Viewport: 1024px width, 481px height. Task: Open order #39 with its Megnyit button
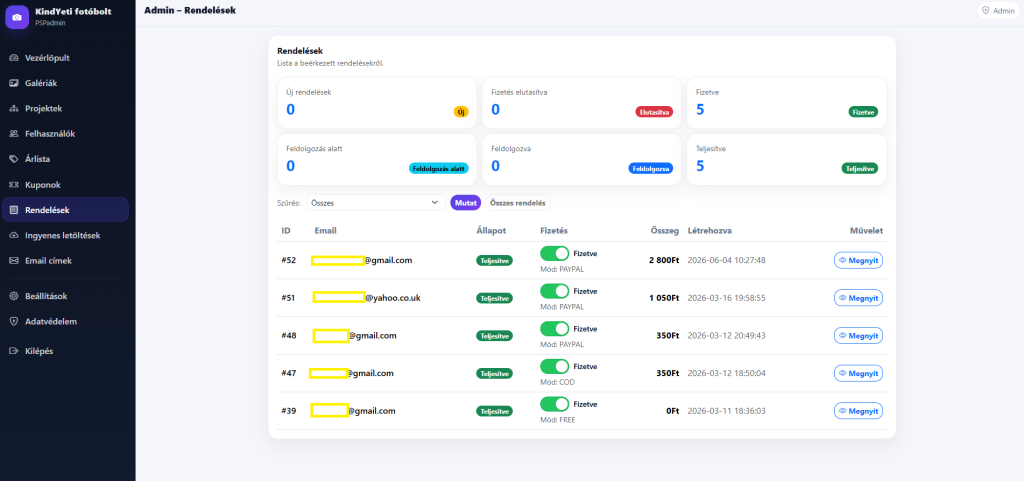click(858, 411)
